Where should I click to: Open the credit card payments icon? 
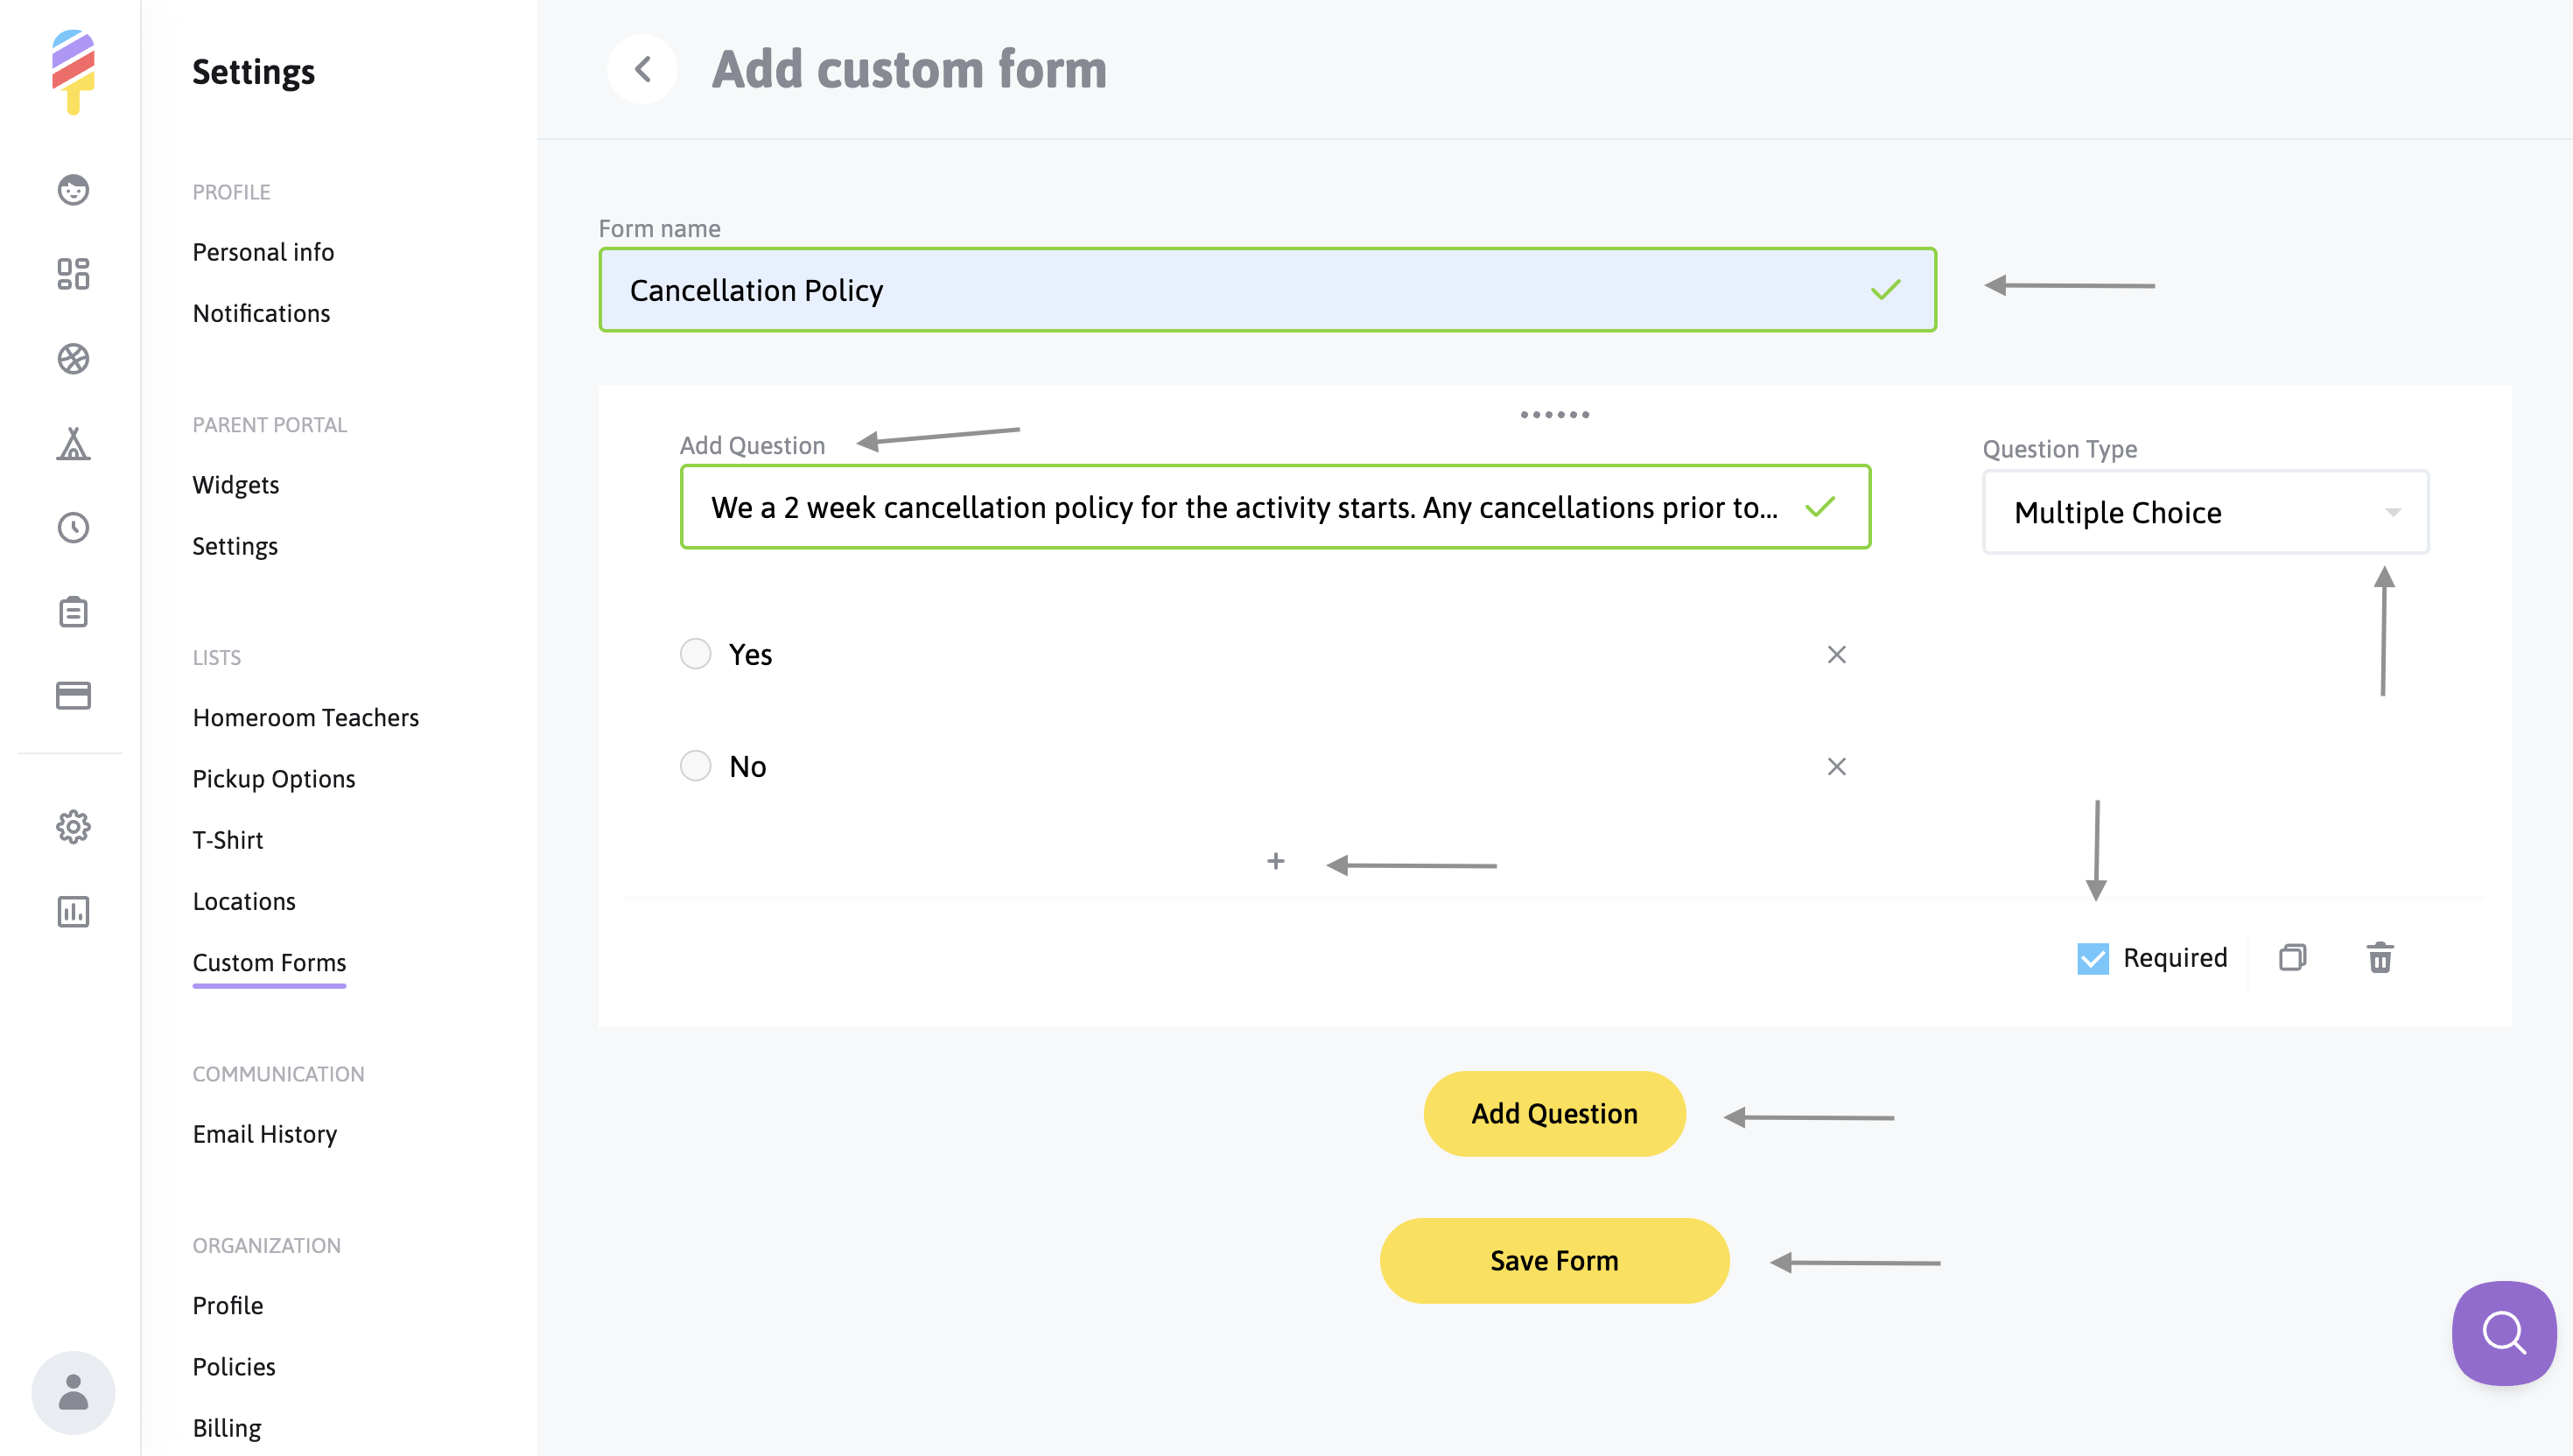pyautogui.click(x=73, y=695)
